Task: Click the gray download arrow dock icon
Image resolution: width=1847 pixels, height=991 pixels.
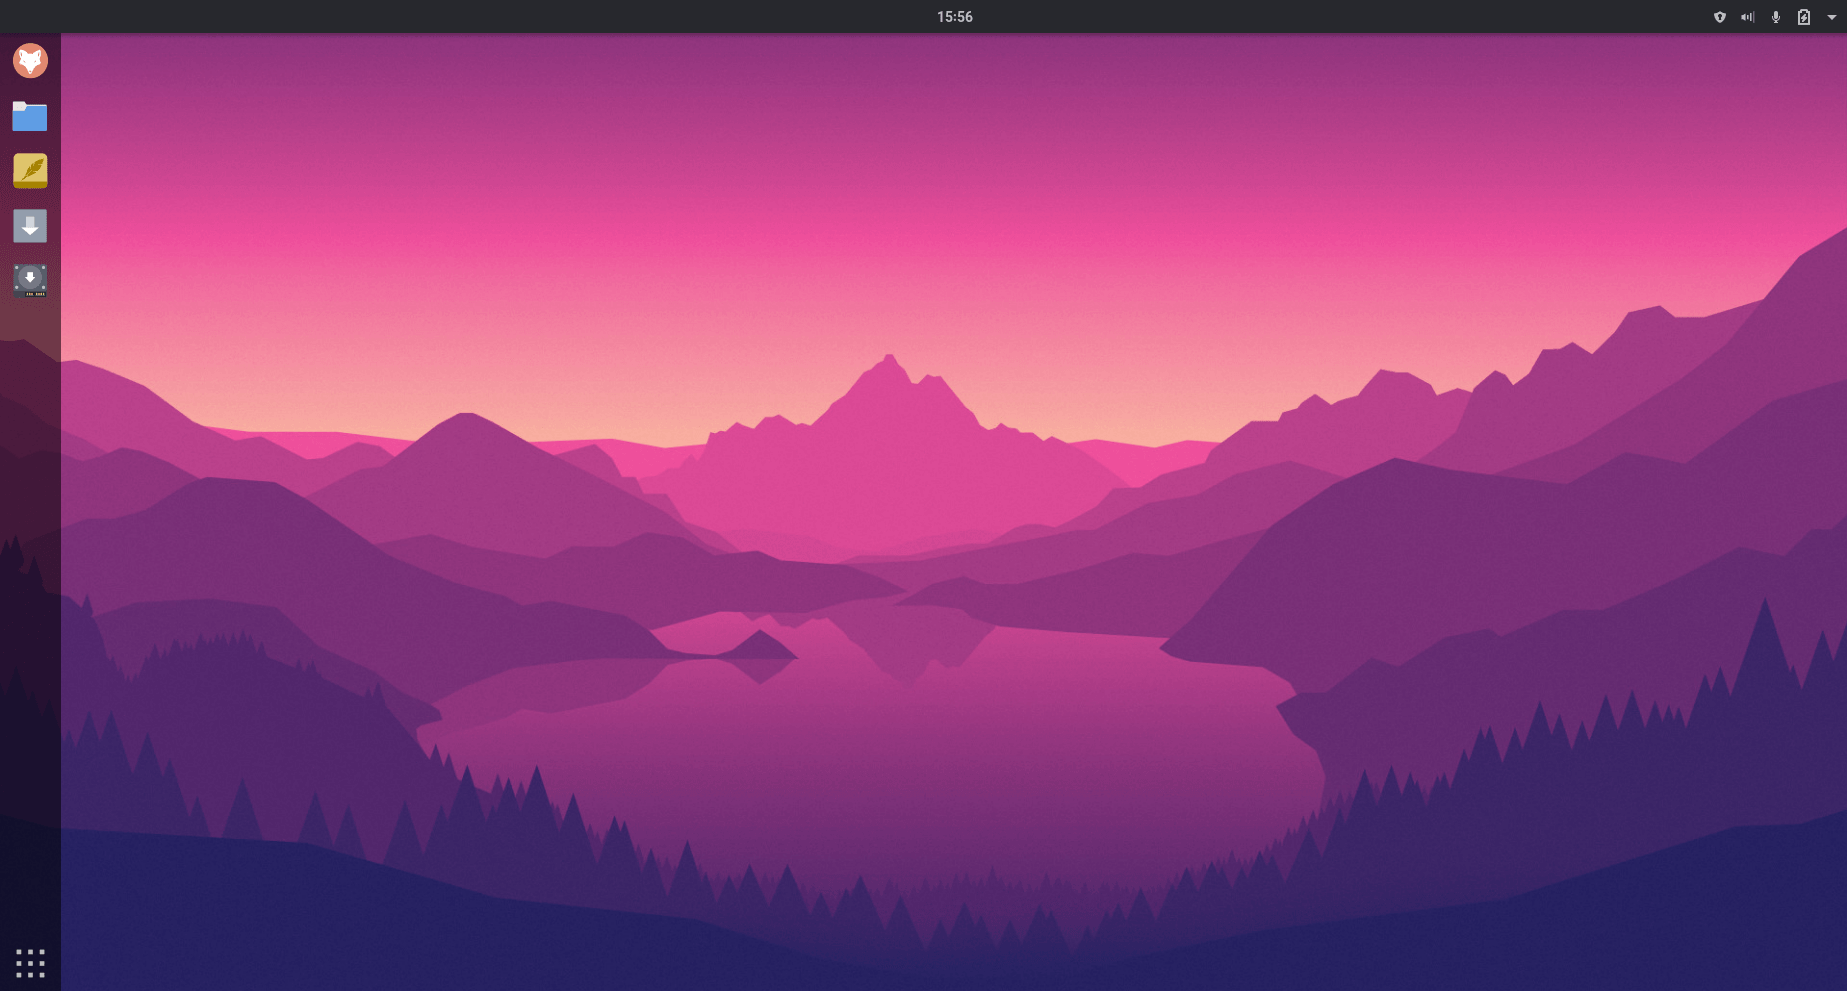Action: pyautogui.click(x=30, y=226)
